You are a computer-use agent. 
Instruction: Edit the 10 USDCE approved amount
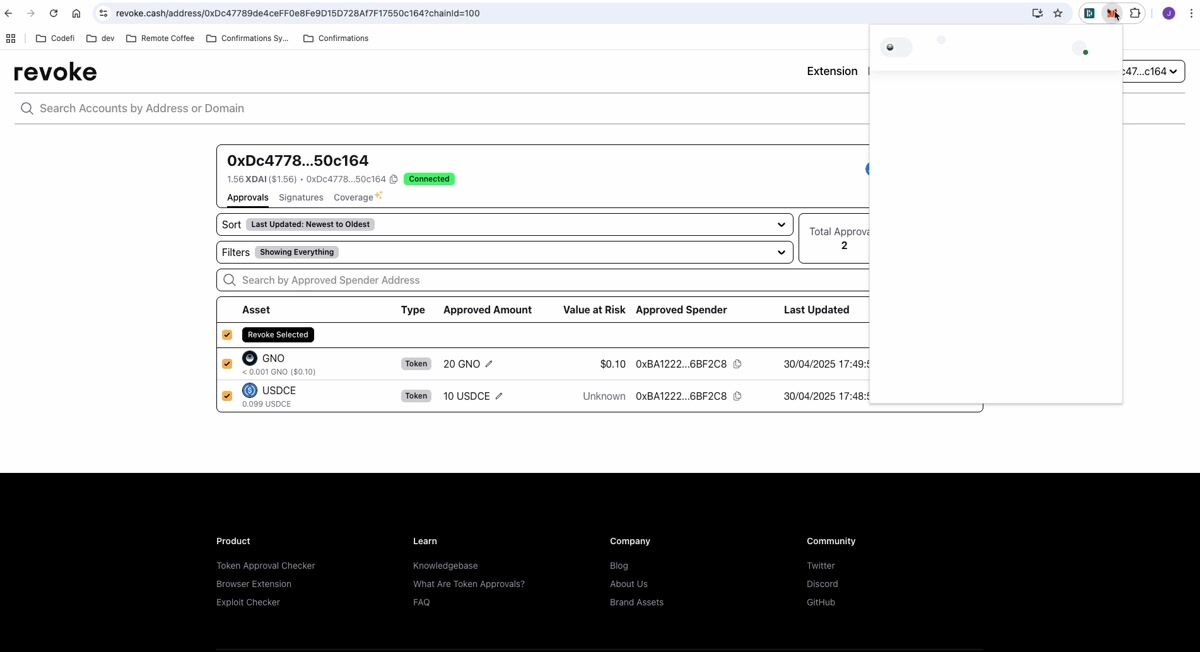pos(499,396)
